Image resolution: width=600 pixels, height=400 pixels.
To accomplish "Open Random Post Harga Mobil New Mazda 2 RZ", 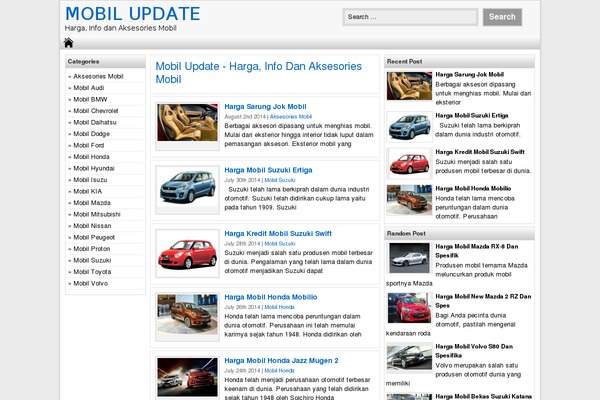I will (483, 301).
